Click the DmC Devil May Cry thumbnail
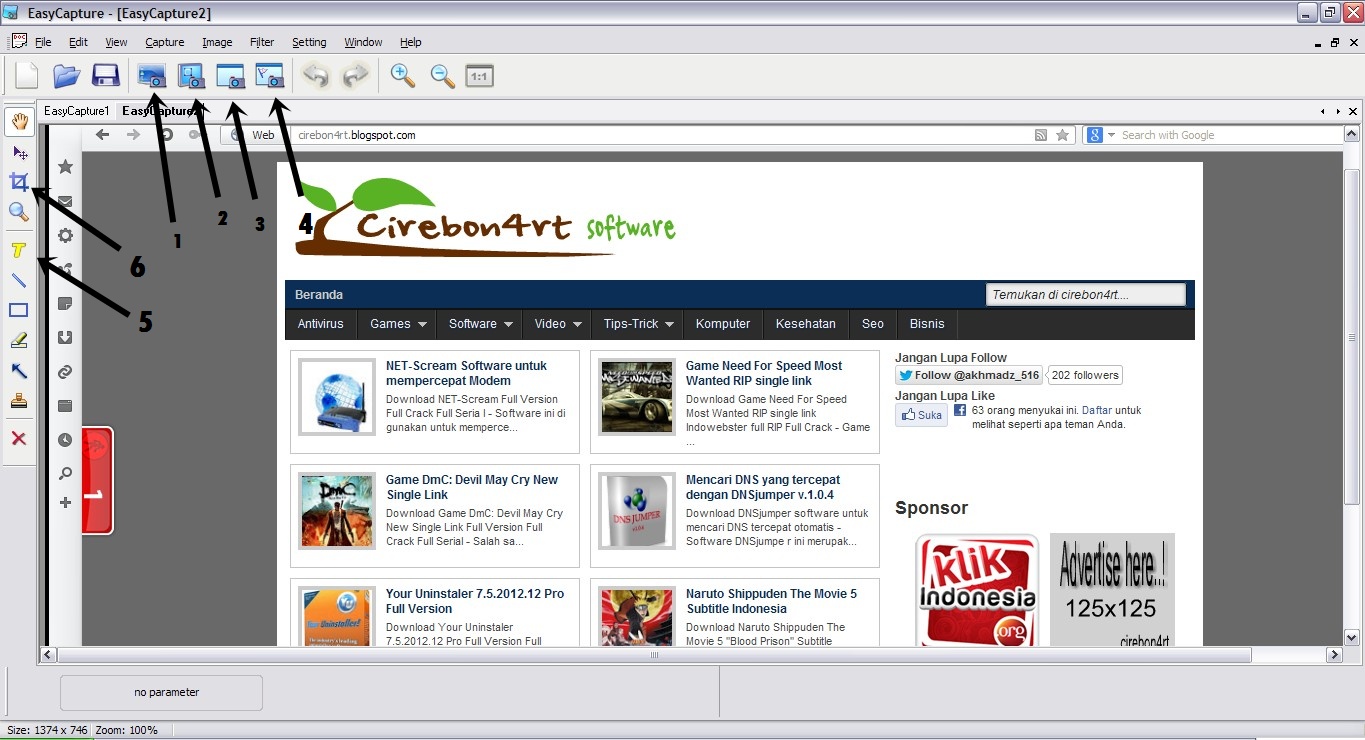 point(336,511)
